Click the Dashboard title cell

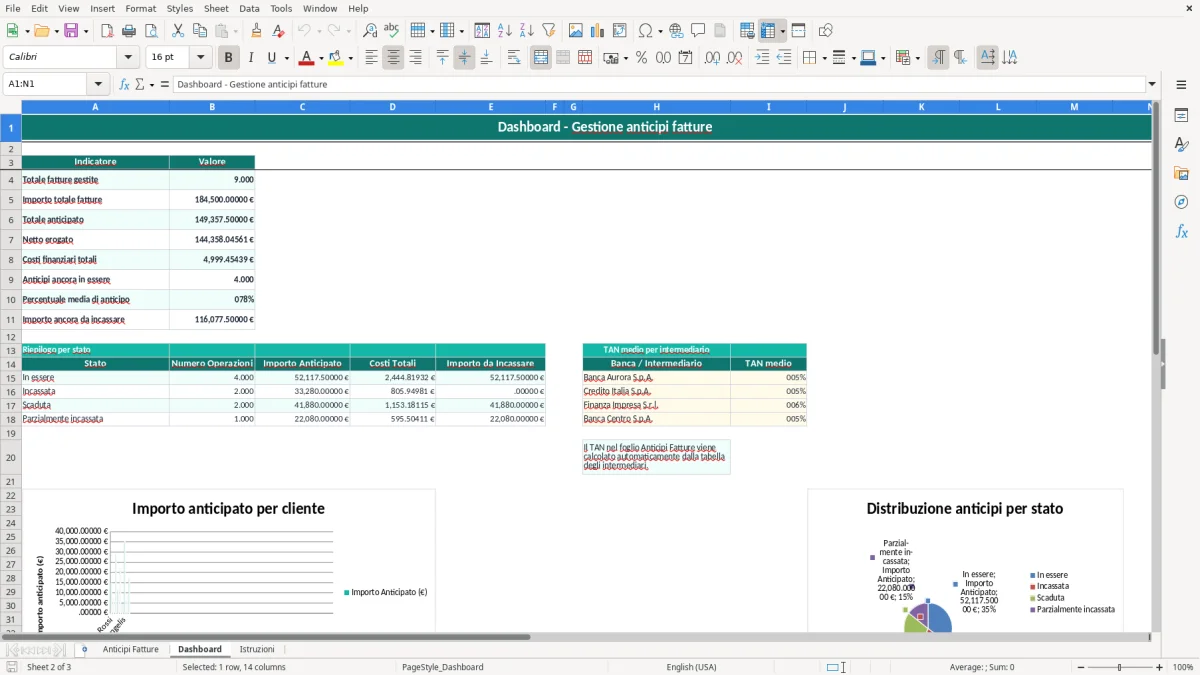(586, 127)
